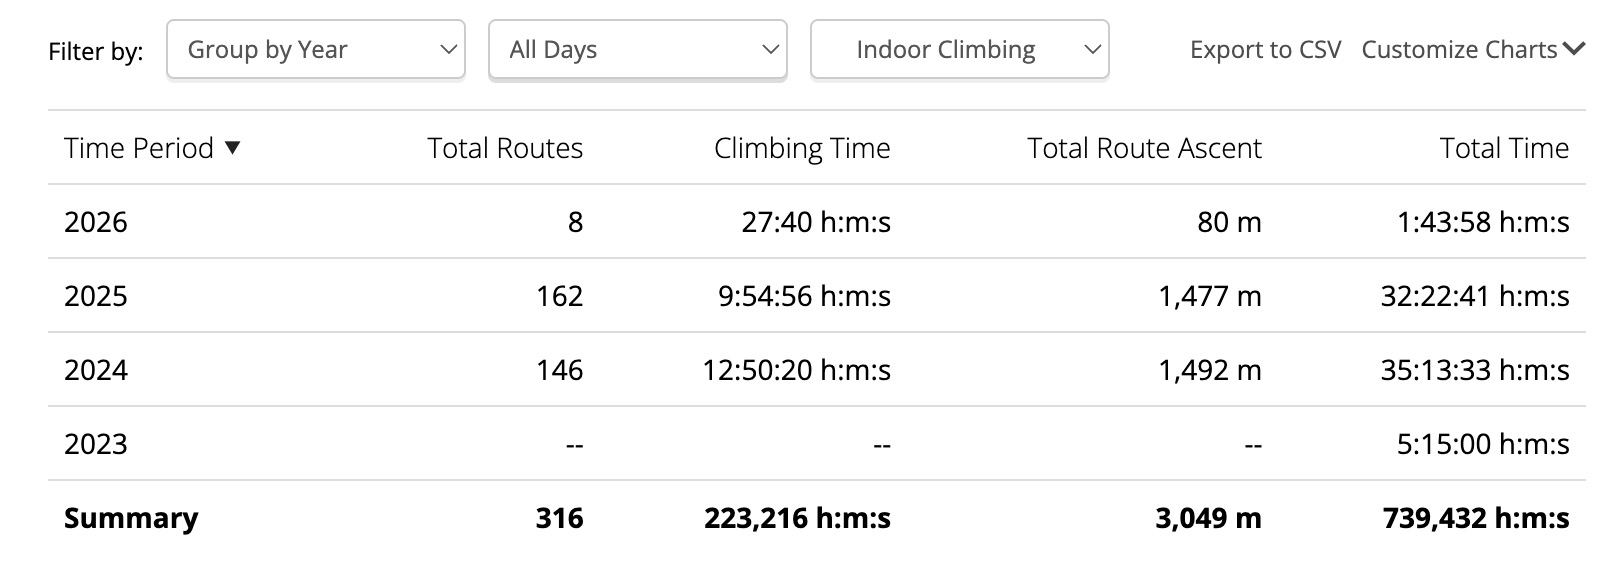Viewport: 1624px width, 570px height.
Task: Click the 1,492 m route ascent value
Action: [x=1209, y=370]
